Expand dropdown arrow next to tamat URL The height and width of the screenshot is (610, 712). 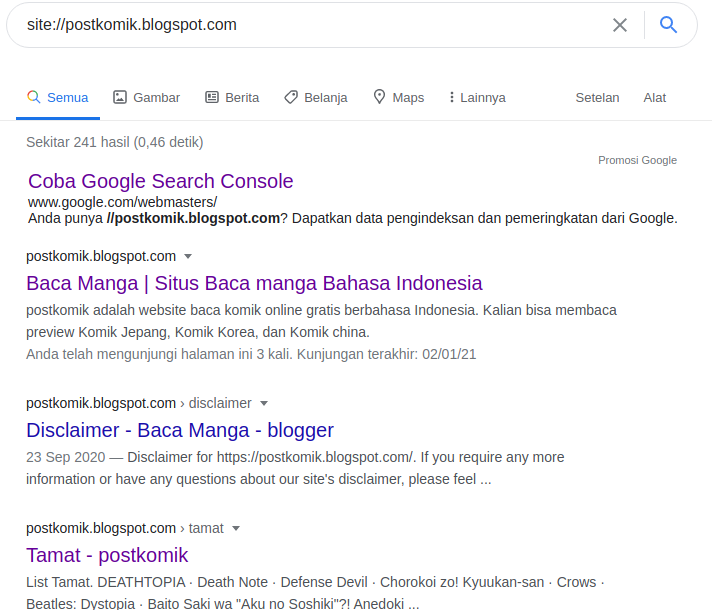pyautogui.click(x=236, y=528)
